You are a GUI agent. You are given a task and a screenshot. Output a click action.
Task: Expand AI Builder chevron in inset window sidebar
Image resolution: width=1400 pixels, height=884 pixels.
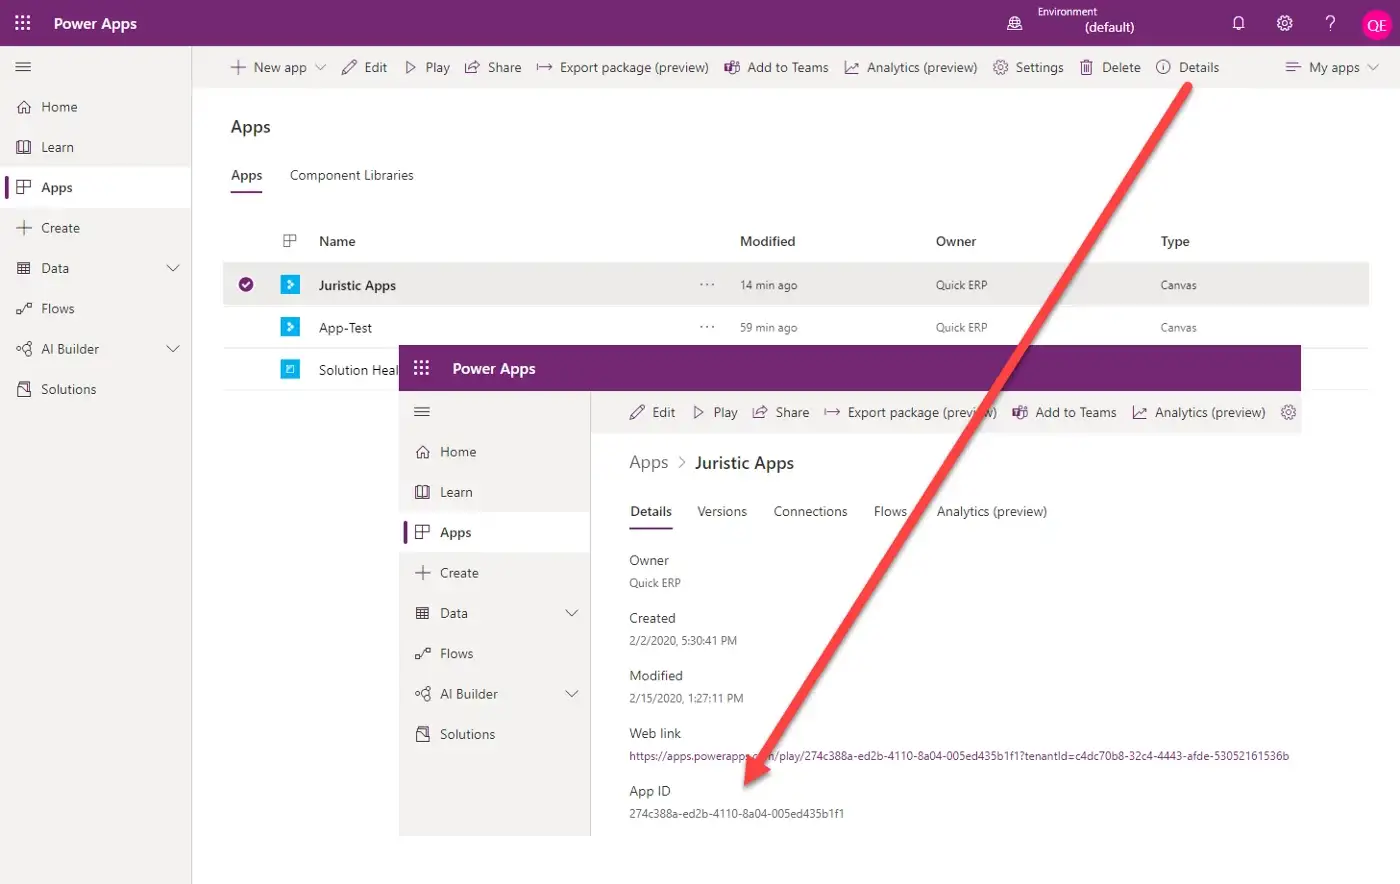(571, 694)
